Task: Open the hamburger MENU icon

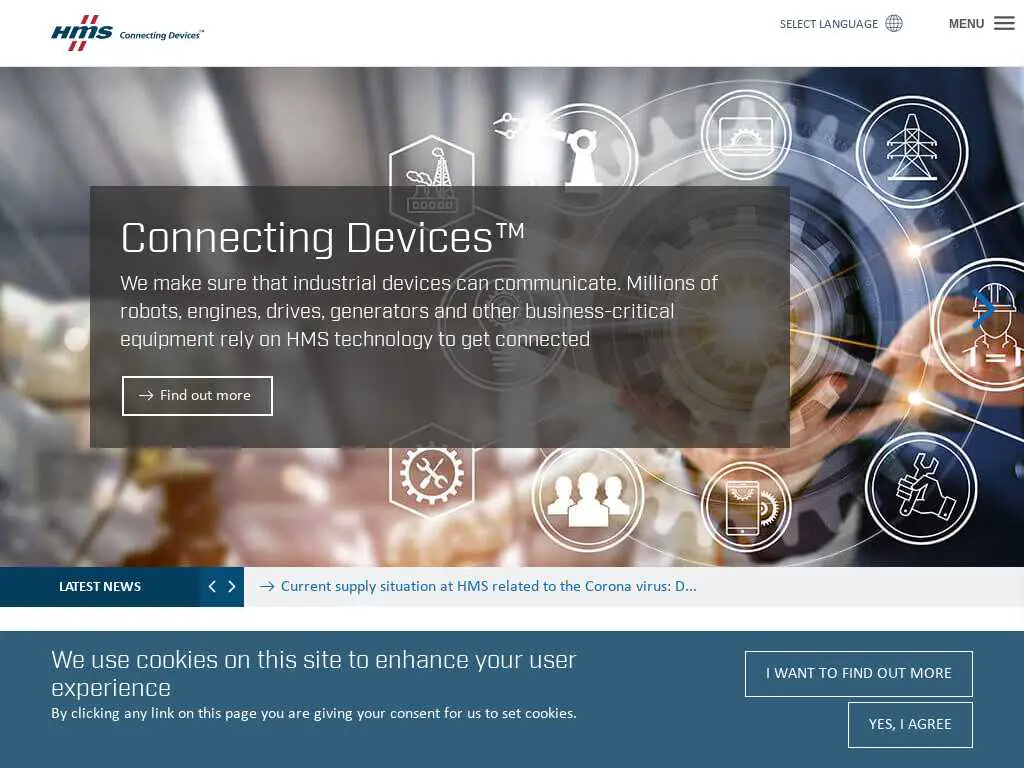Action: click(1004, 24)
